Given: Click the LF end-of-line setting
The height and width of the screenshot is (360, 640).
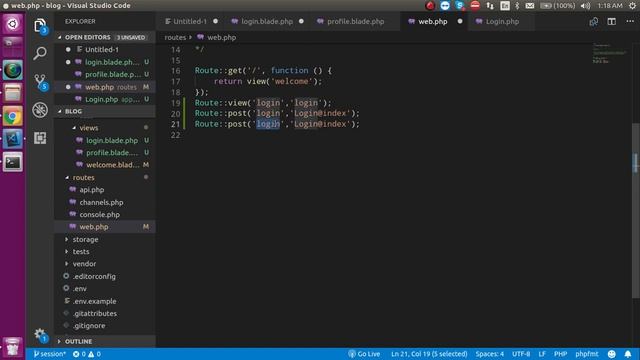Looking at the screenshot, I should pos(542,354).
